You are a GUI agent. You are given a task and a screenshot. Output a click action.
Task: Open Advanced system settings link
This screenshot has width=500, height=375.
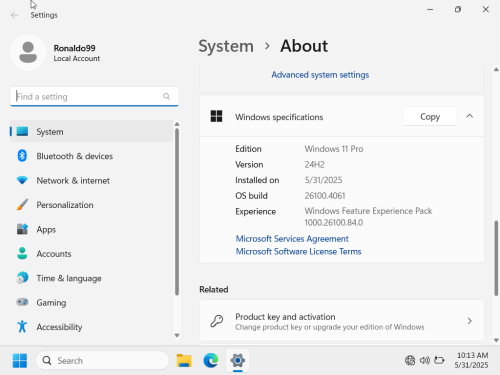(320, 75)
